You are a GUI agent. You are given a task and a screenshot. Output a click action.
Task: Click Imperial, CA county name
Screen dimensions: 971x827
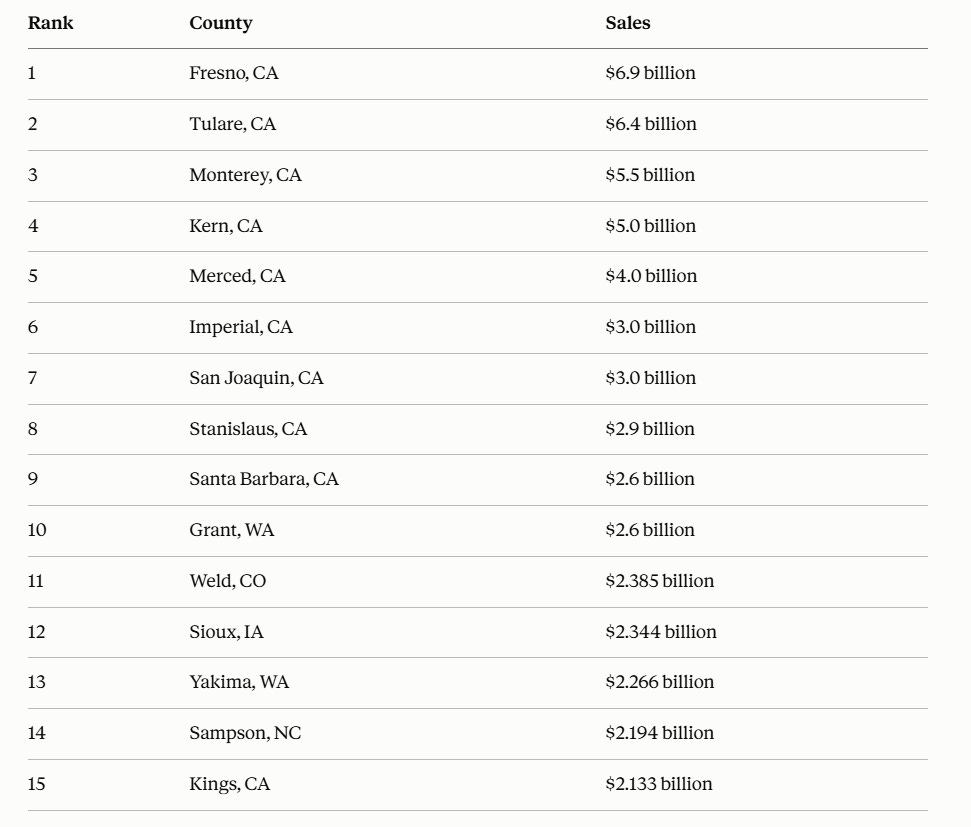pos(240,327)
